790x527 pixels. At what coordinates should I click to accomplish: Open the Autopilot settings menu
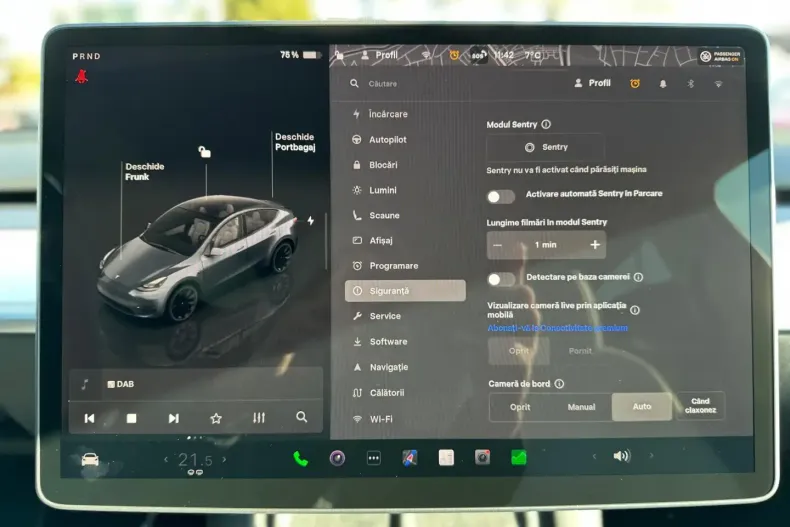379,140
